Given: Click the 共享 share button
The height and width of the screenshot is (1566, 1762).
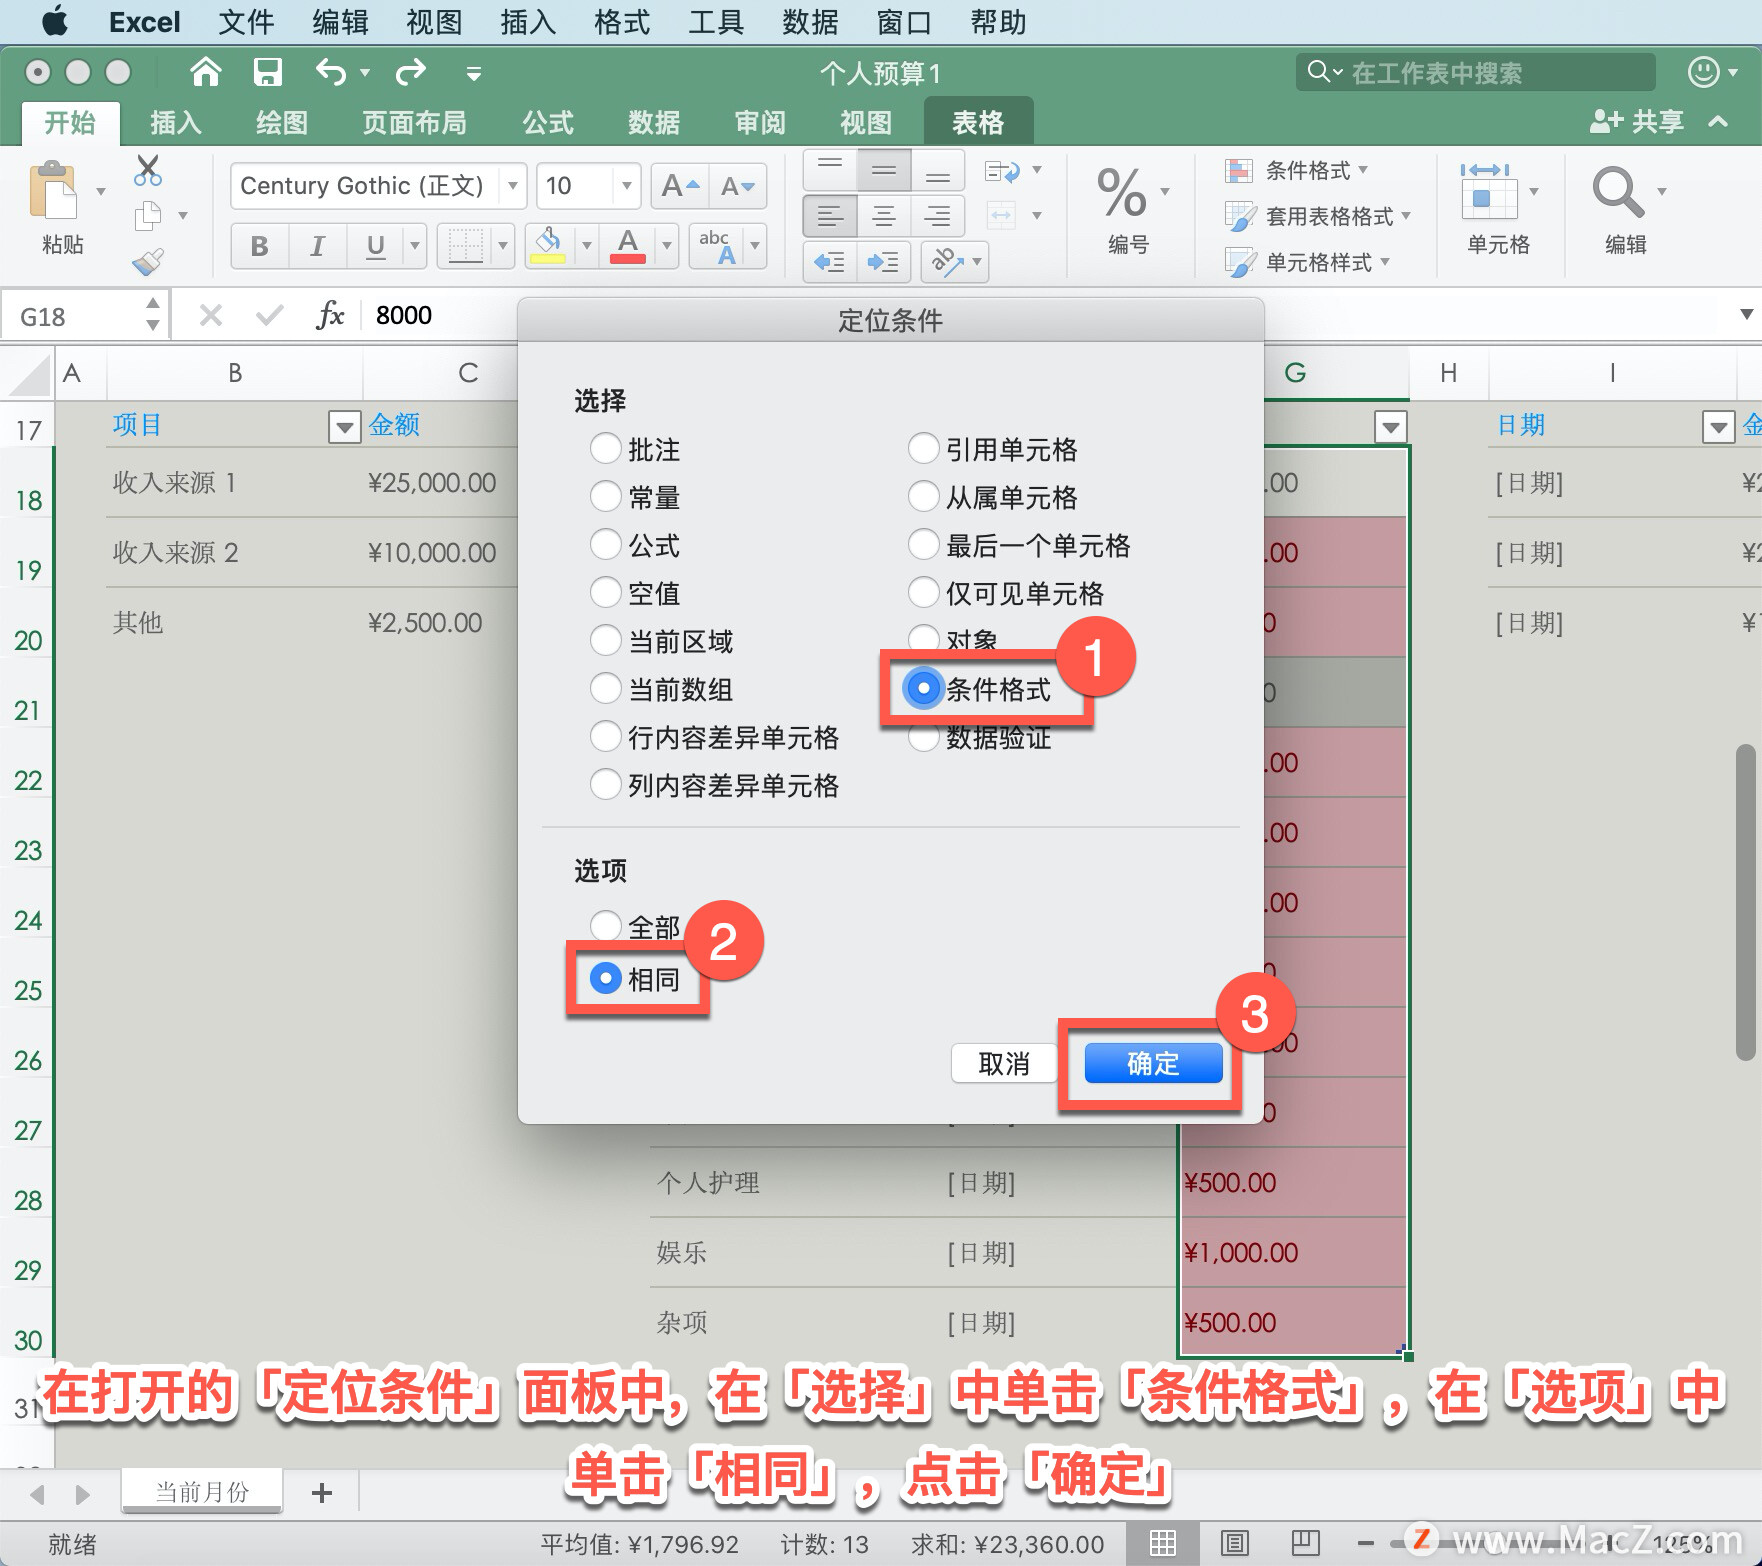Looking at the screenshot, I should (1637, 122).
